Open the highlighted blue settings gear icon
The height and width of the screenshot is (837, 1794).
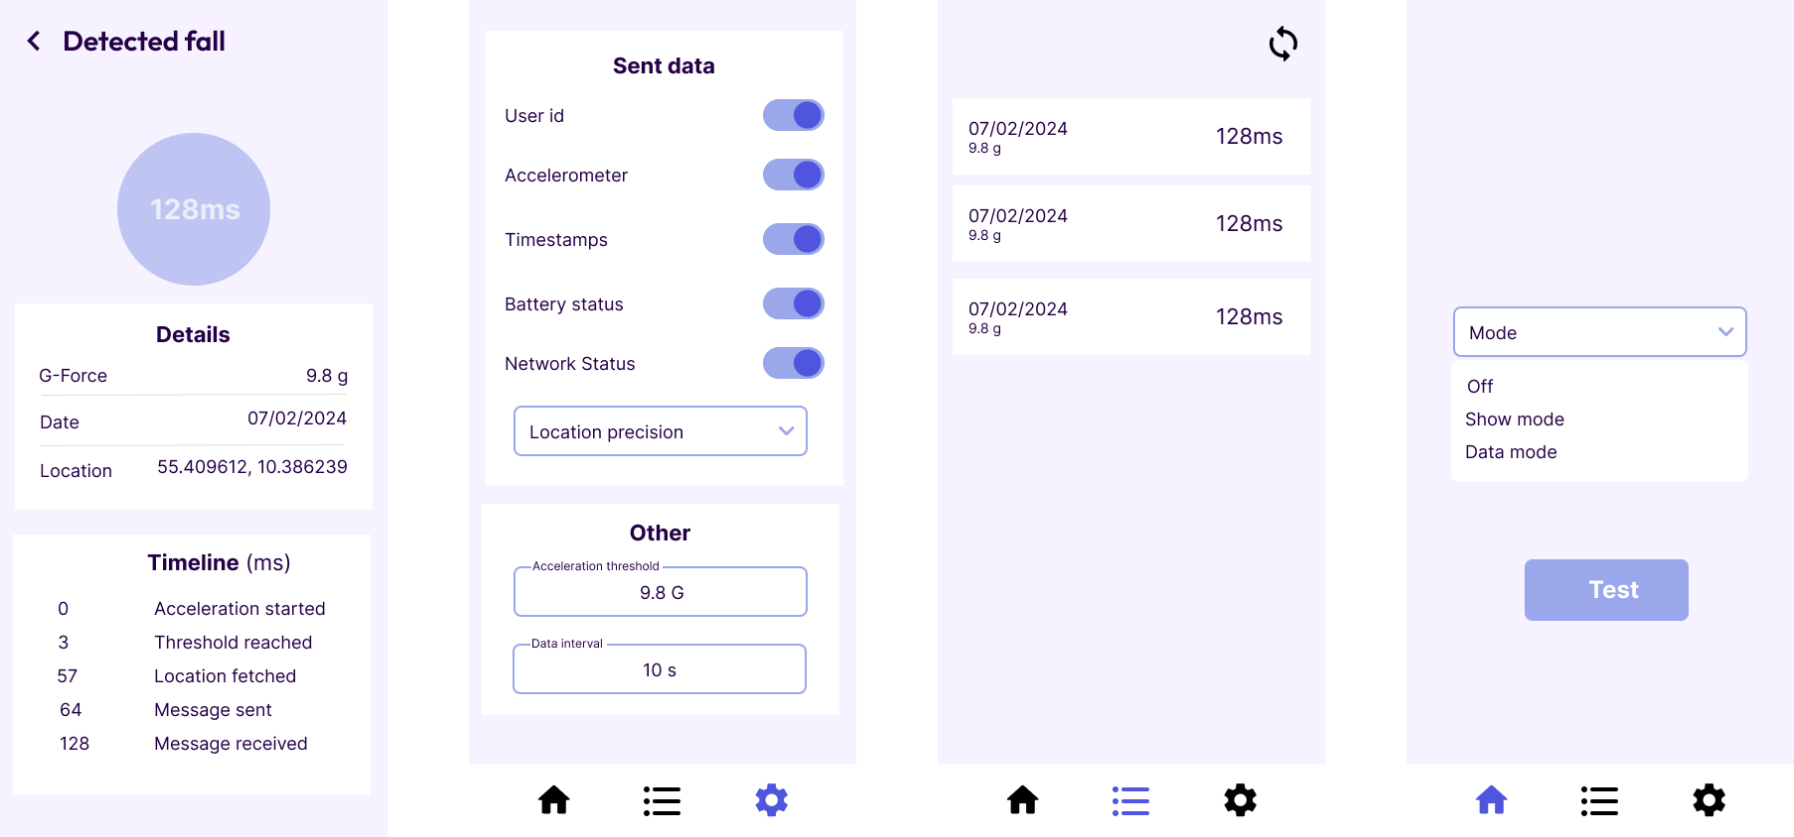coord(771,800)
